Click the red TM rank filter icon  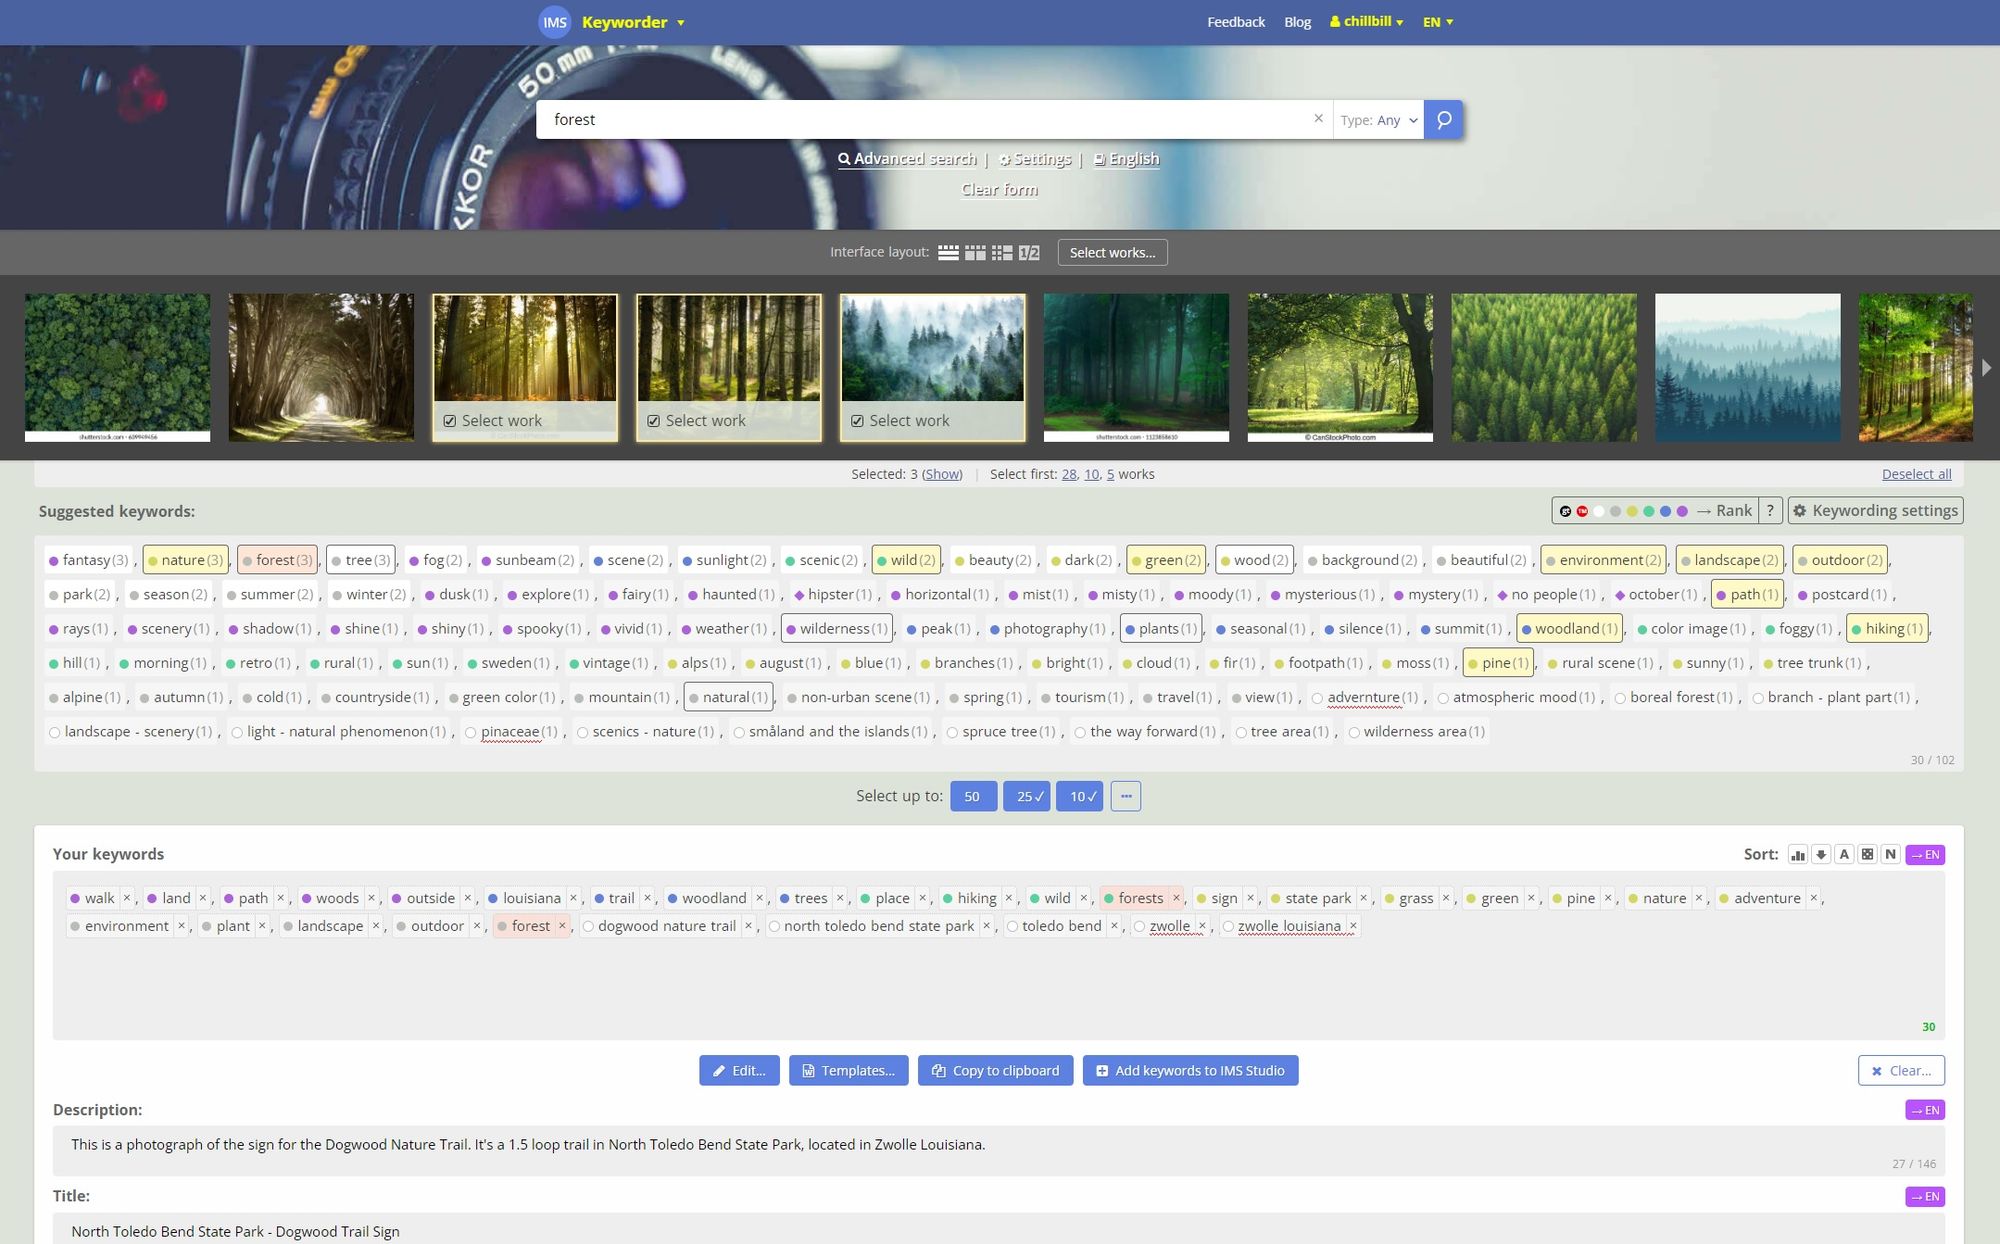pos(1582,511)
